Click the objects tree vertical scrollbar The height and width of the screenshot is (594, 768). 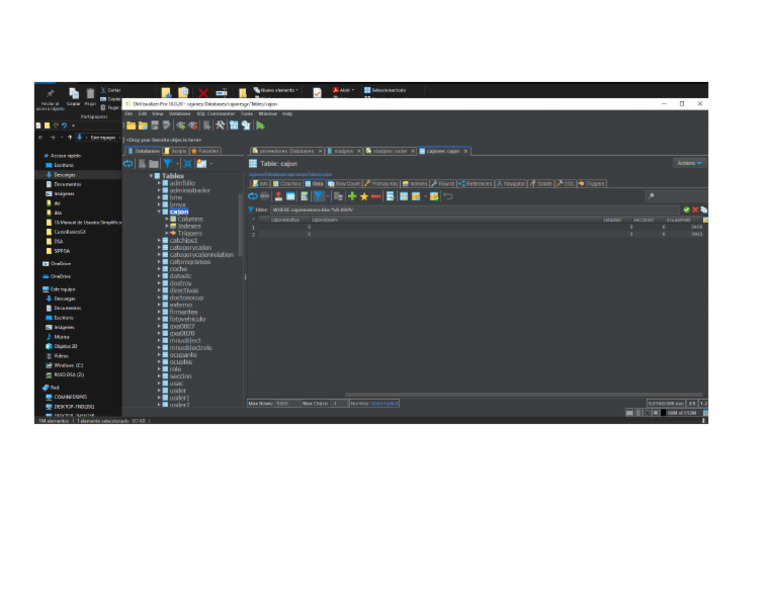pyautogui.click(x=240, y=224)
